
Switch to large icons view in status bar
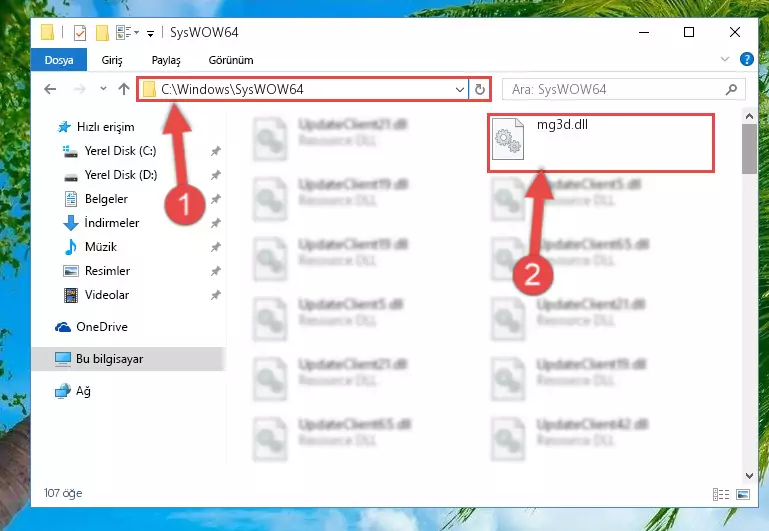[743, 494]
